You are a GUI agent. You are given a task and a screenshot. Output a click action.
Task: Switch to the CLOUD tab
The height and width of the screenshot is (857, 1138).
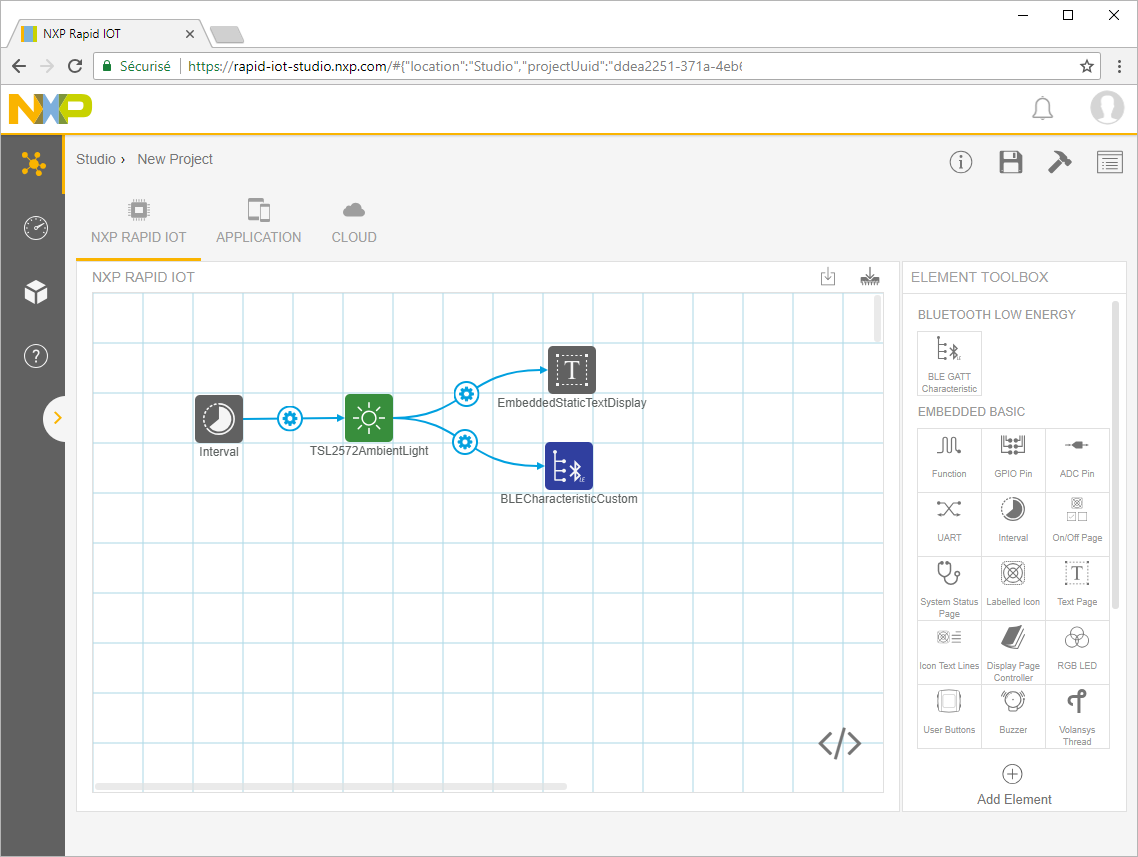pos(354,222)
